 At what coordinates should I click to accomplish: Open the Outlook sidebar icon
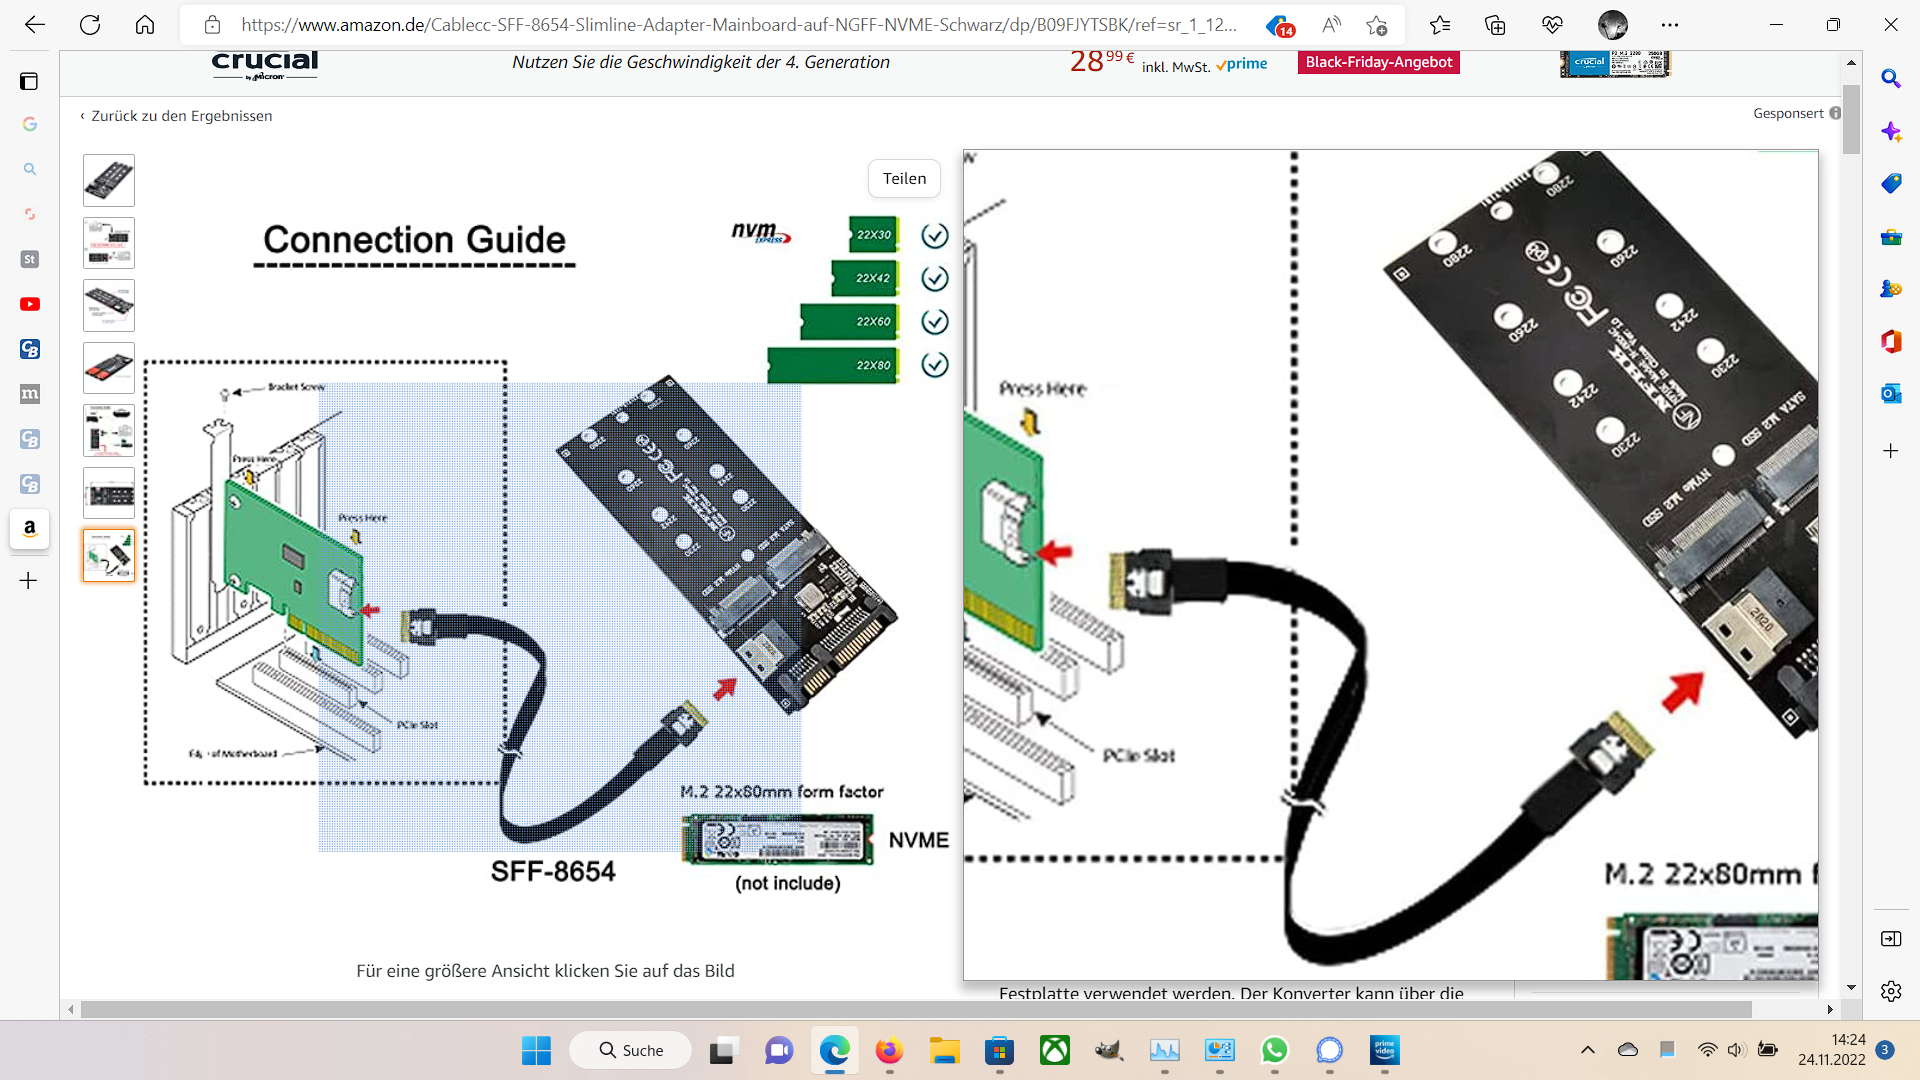coord(1890,394)
